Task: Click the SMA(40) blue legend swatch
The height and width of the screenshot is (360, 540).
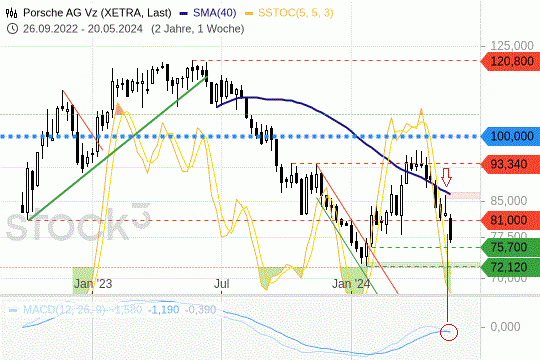Action: (184, 13)
